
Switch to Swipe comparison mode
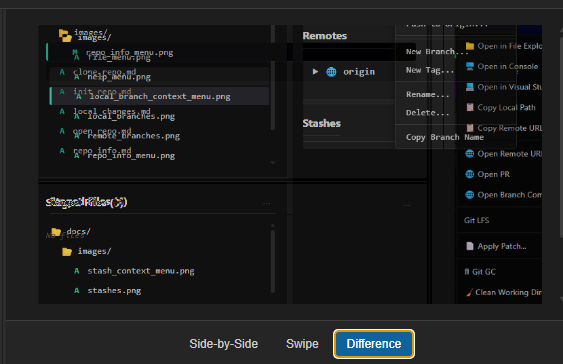[x=302, y=344]
